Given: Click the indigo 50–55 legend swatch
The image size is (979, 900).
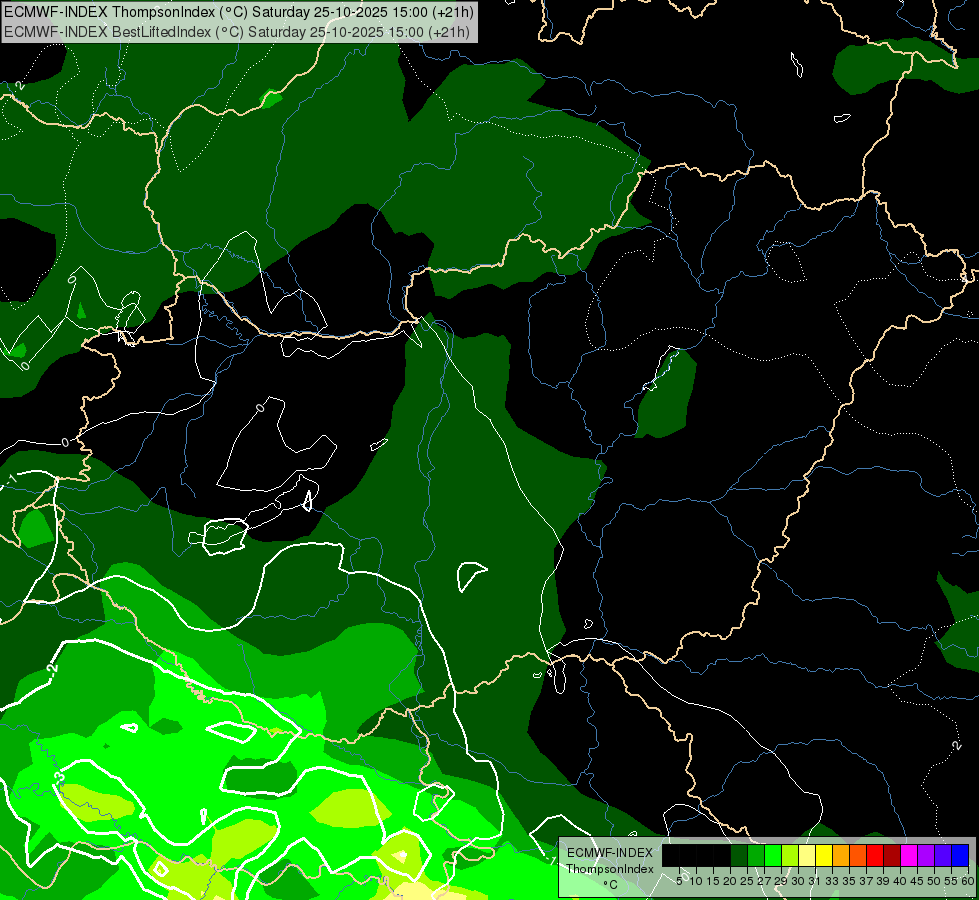Looking at the screenshot, I should [943, 855].
